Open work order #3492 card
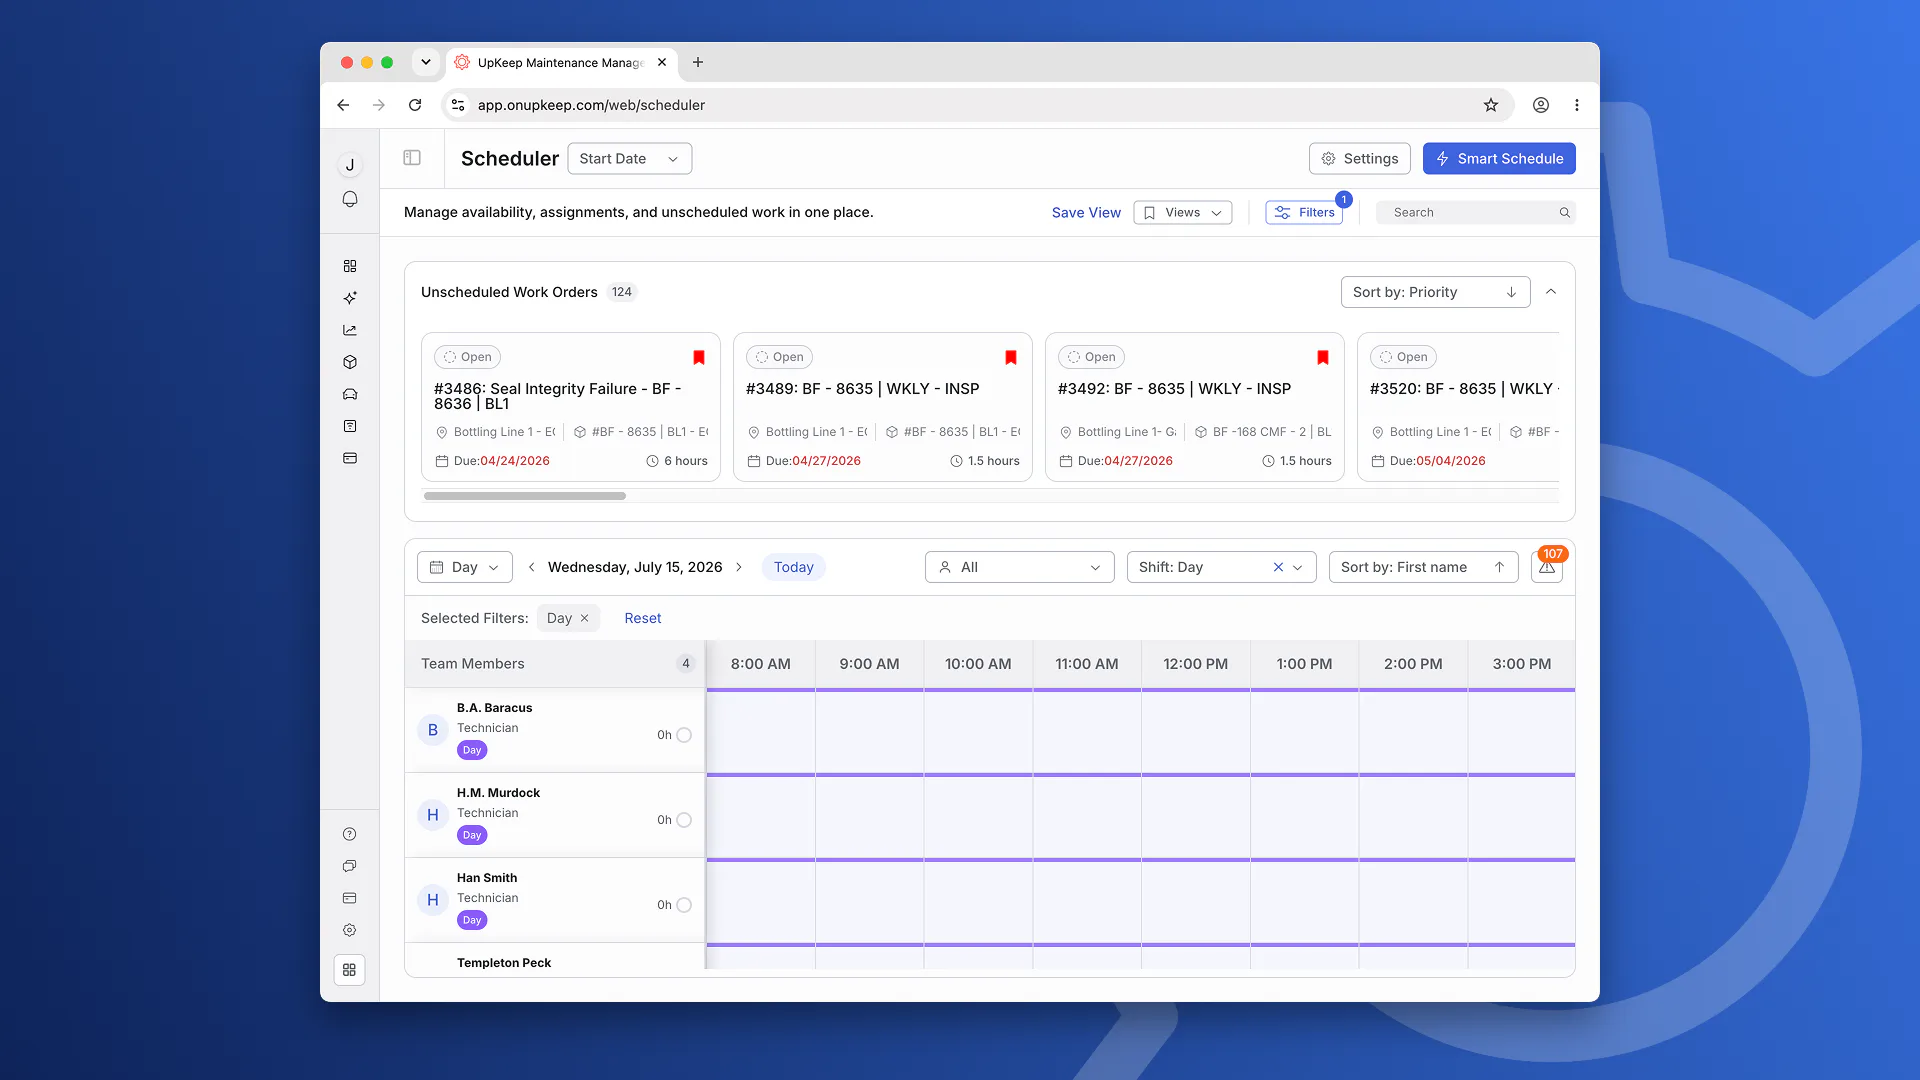The height and width of the screenshot is (1080, 1920). click(1194, 407)
